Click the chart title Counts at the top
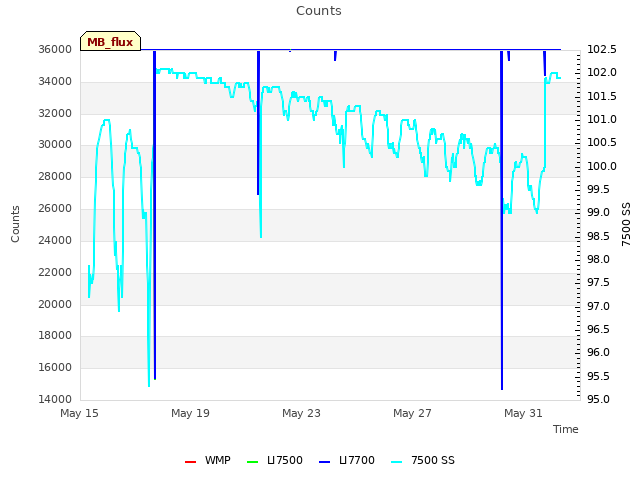The width and height of the screenshot is (640, 480). [319, 11]
